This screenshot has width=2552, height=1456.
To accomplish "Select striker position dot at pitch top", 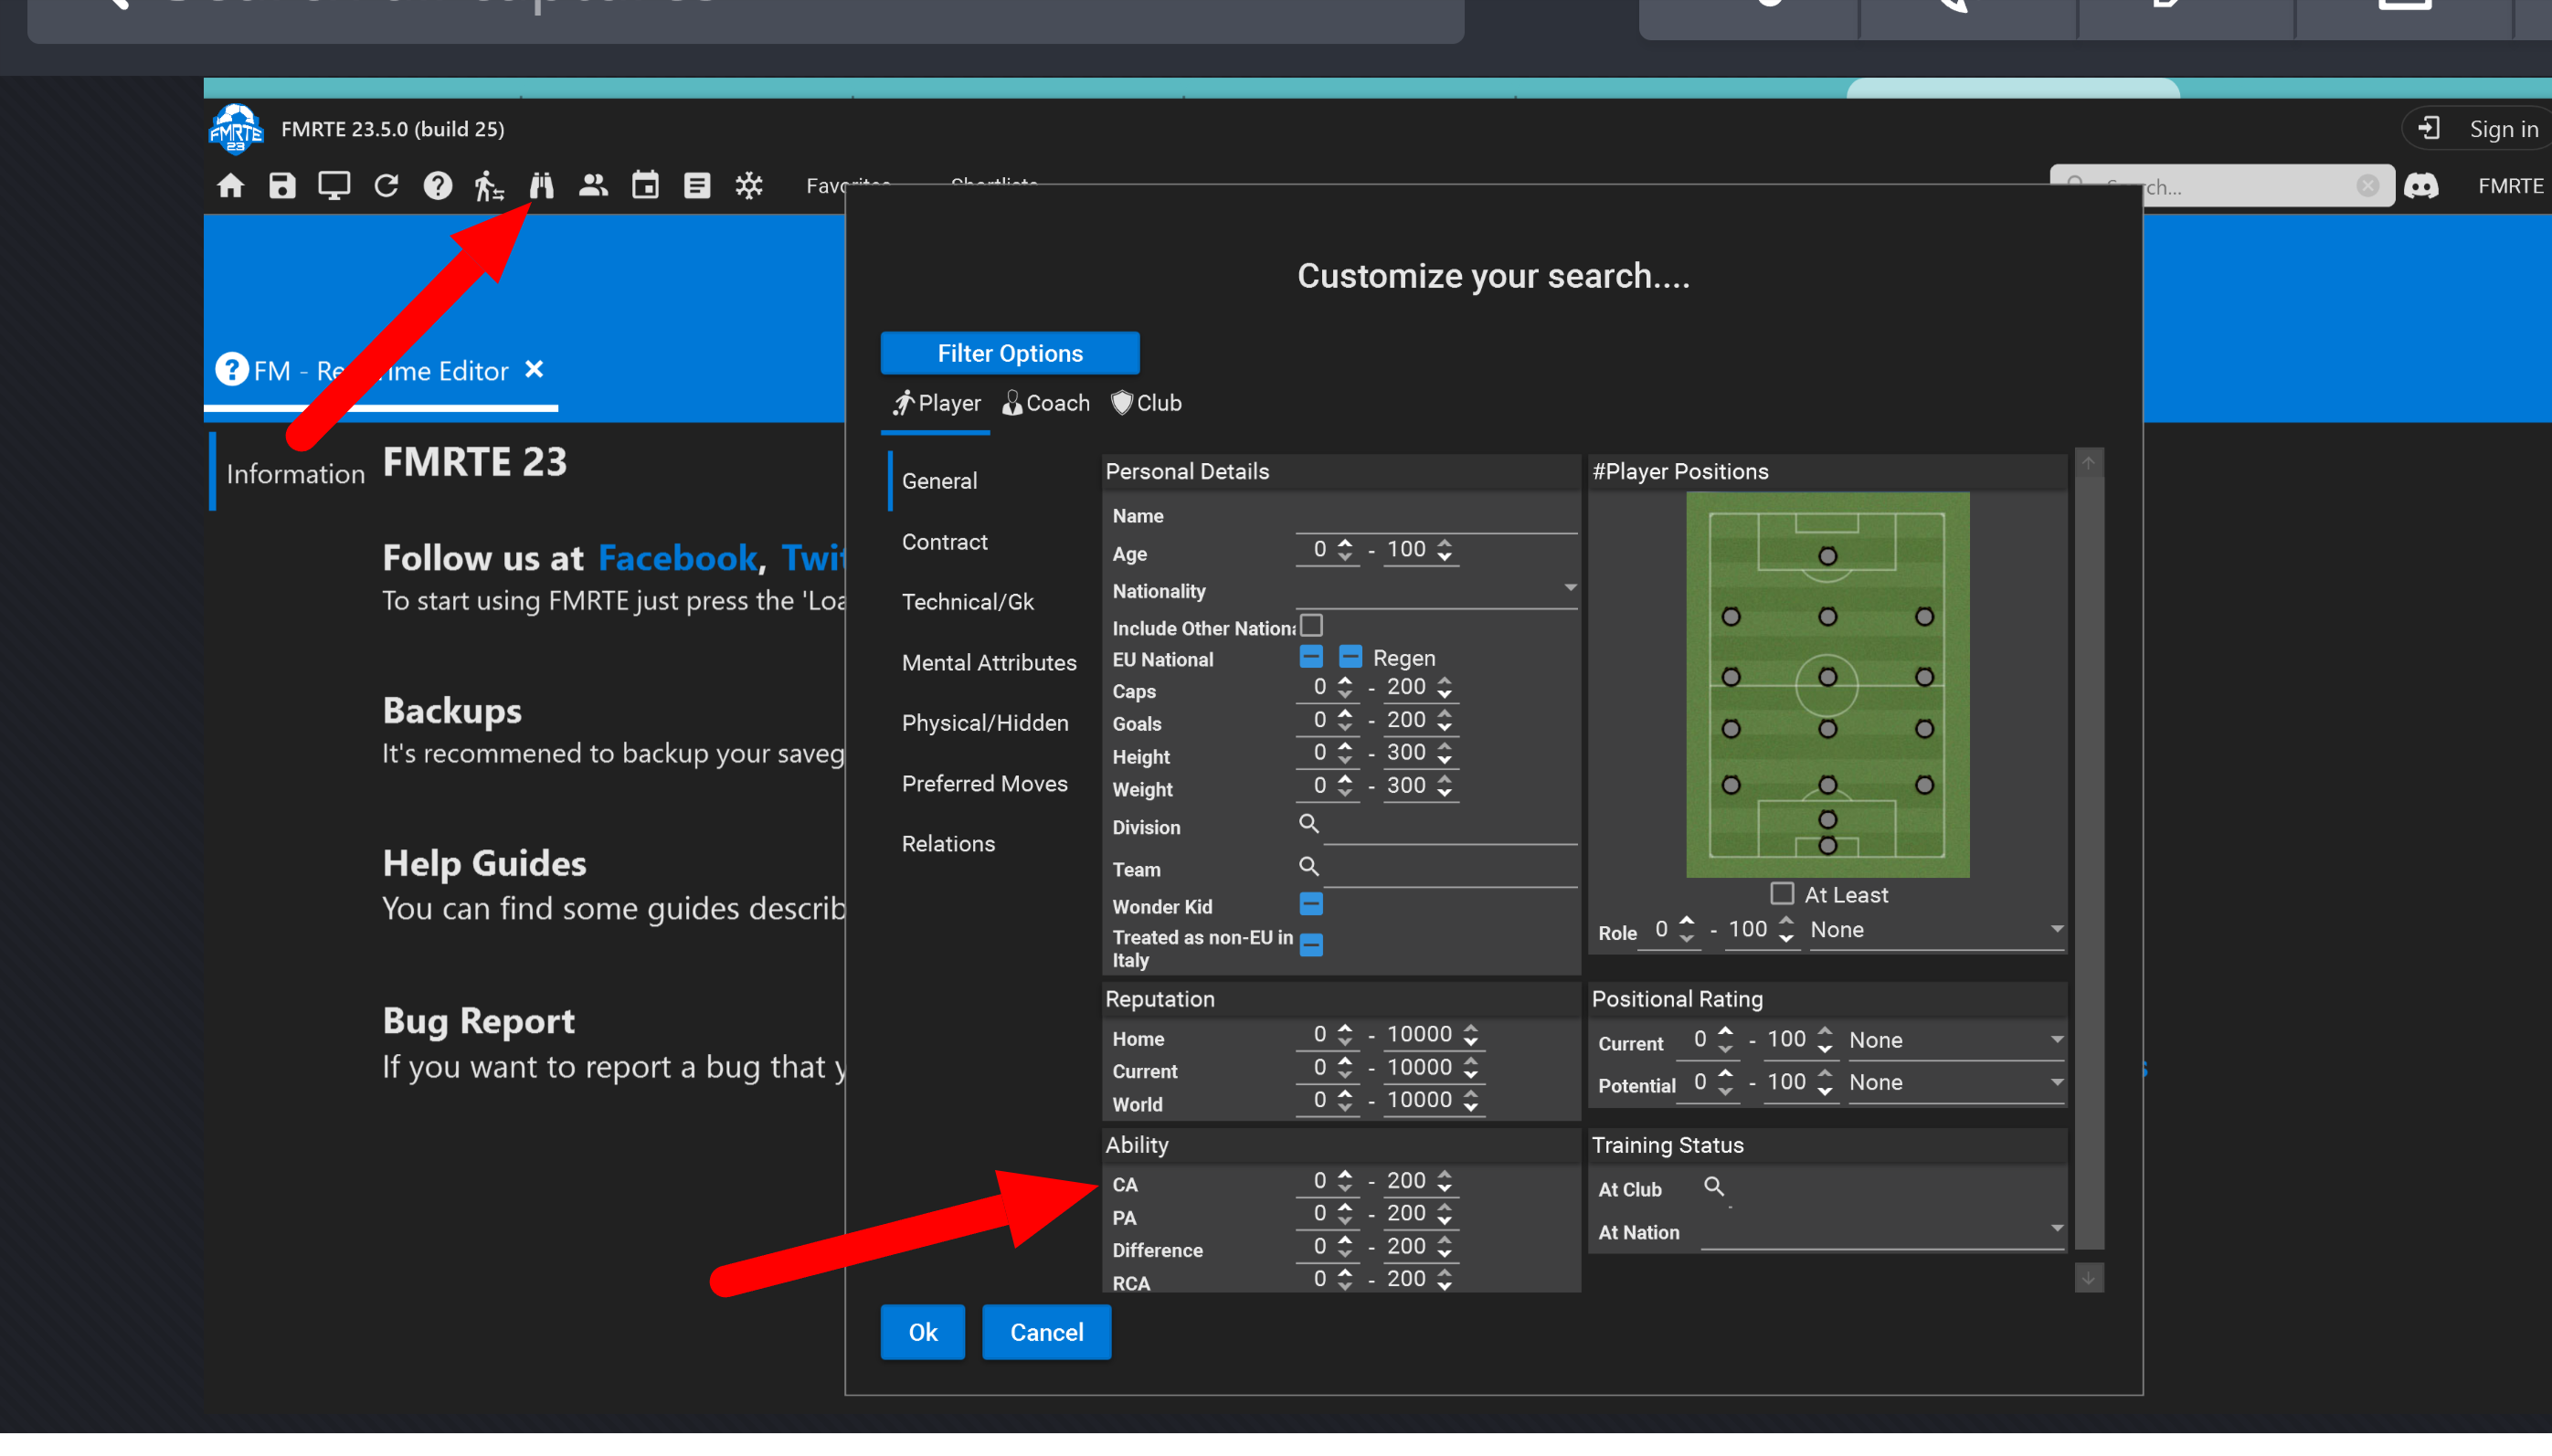I will 1827,556.
